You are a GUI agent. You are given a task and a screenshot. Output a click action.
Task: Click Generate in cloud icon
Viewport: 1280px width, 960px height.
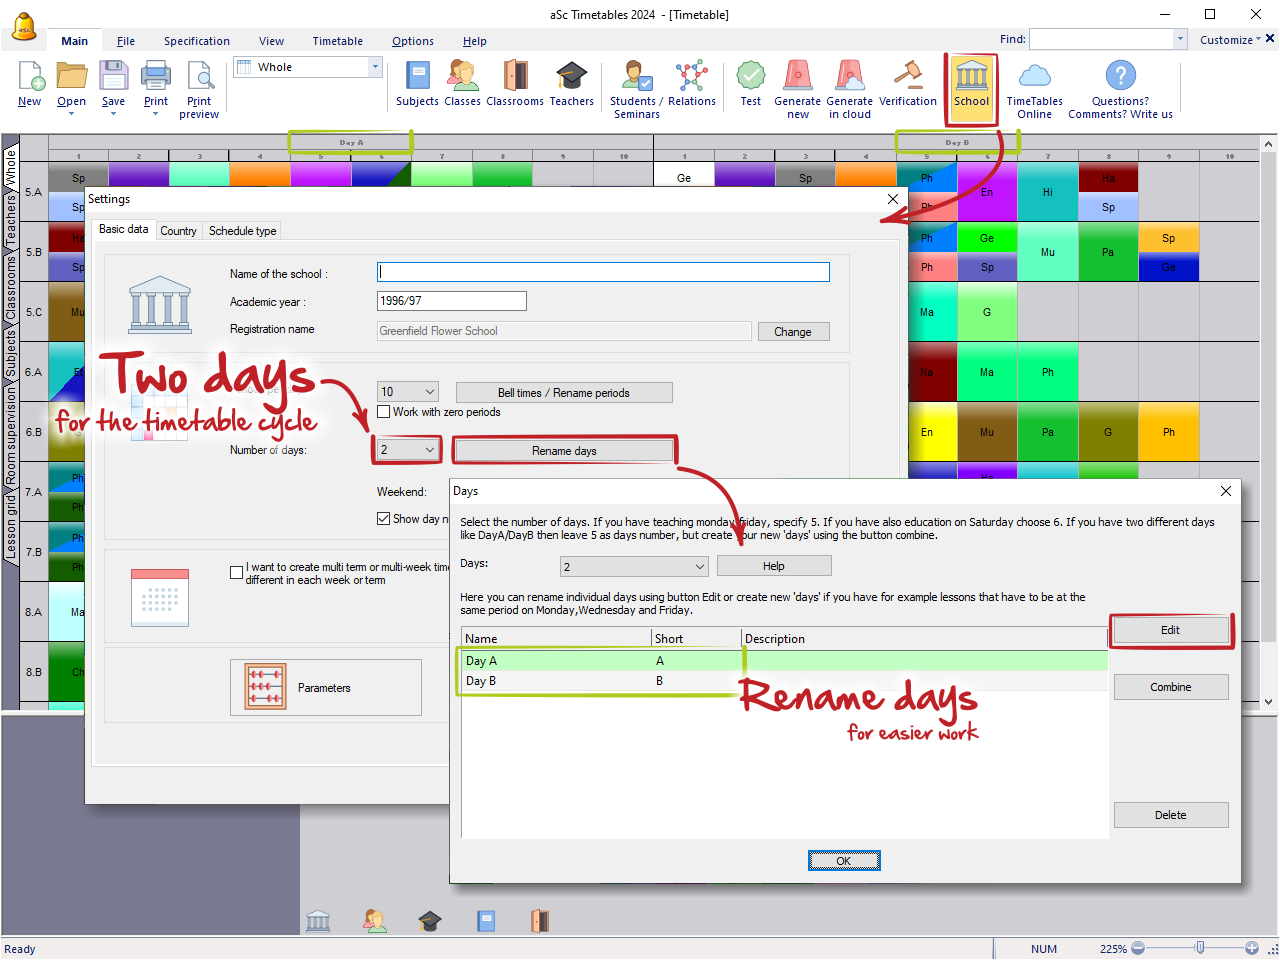coord(850,90)
